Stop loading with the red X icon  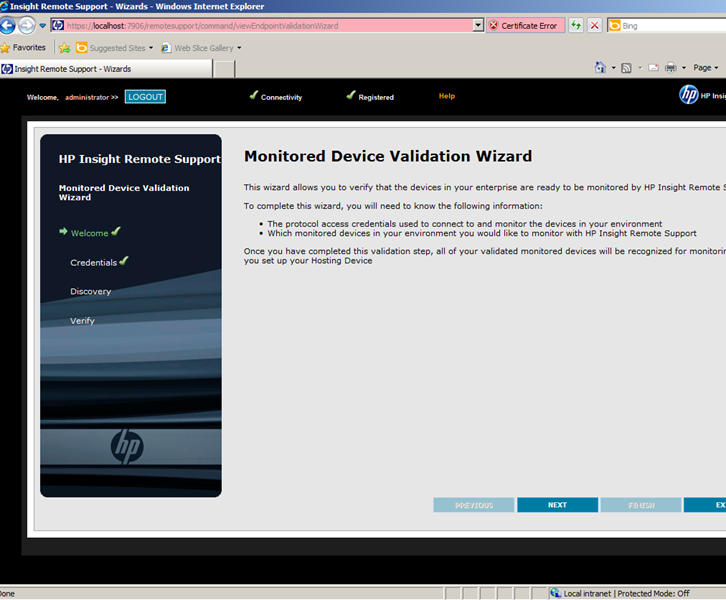tap(595, 25)
